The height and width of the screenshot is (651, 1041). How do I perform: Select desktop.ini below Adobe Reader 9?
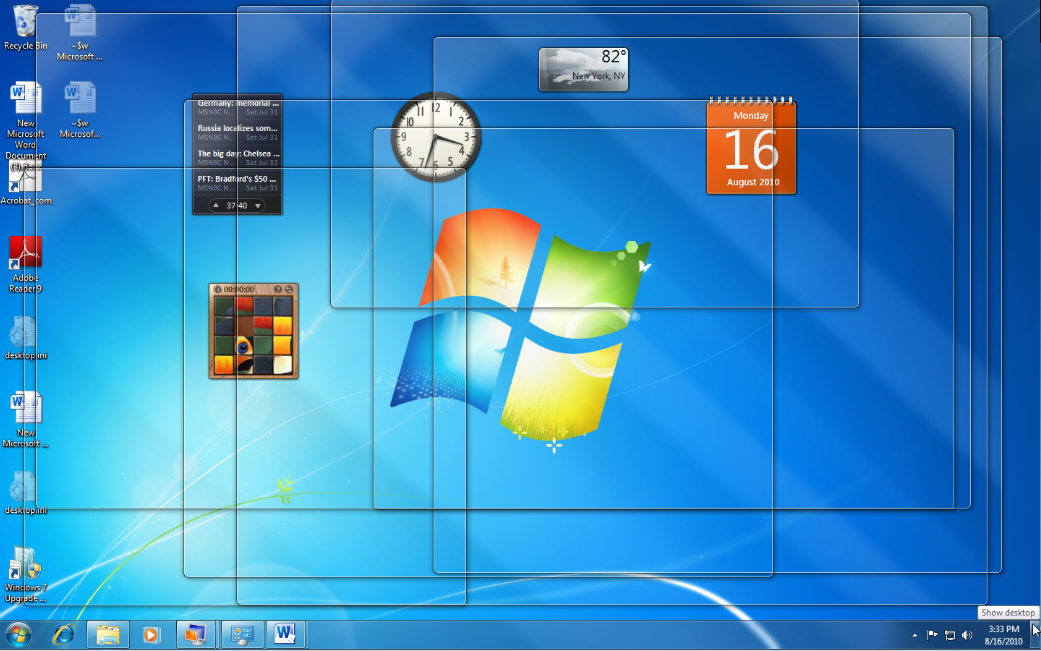coord(25,337)
